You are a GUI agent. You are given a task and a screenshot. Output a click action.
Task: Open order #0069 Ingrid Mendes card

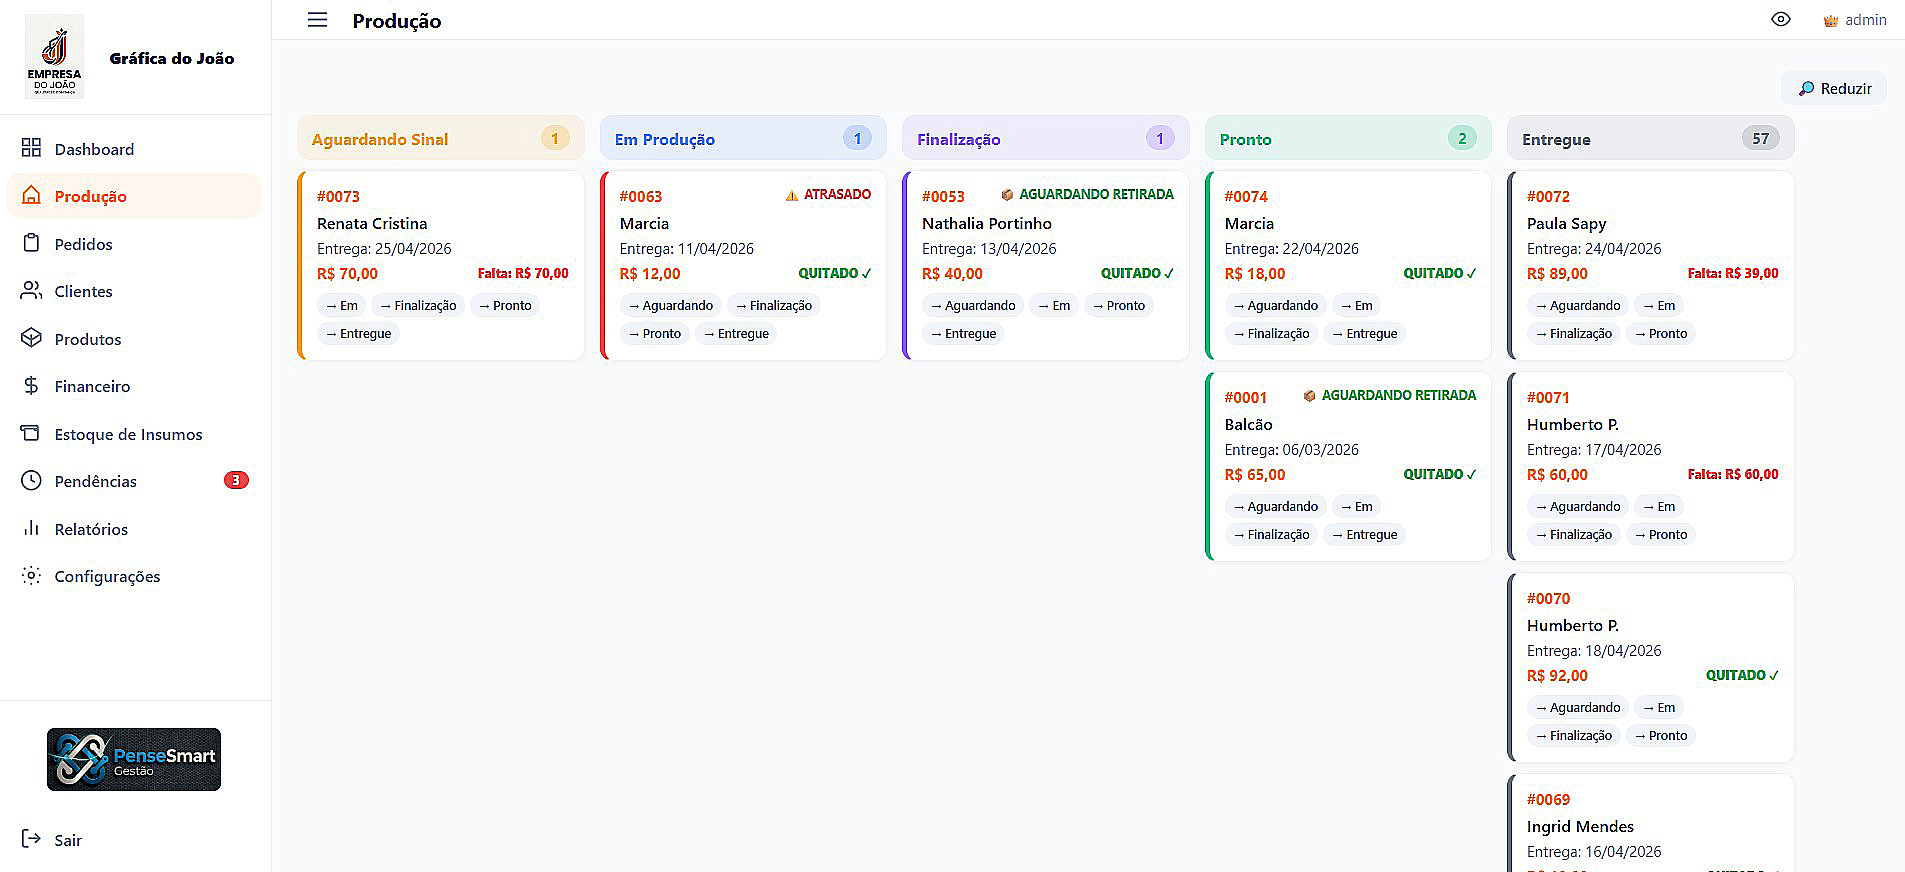click(x=1651, y=823)
